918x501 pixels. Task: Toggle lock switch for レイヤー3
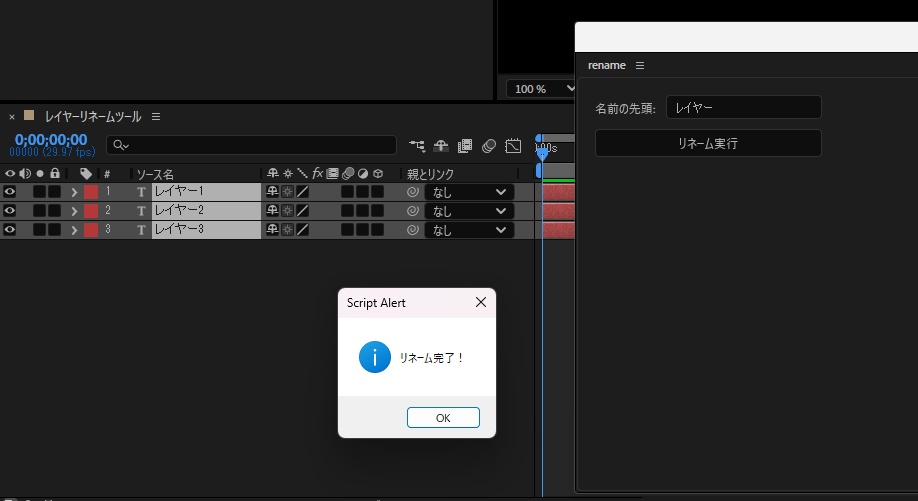(x=54, y=229)
